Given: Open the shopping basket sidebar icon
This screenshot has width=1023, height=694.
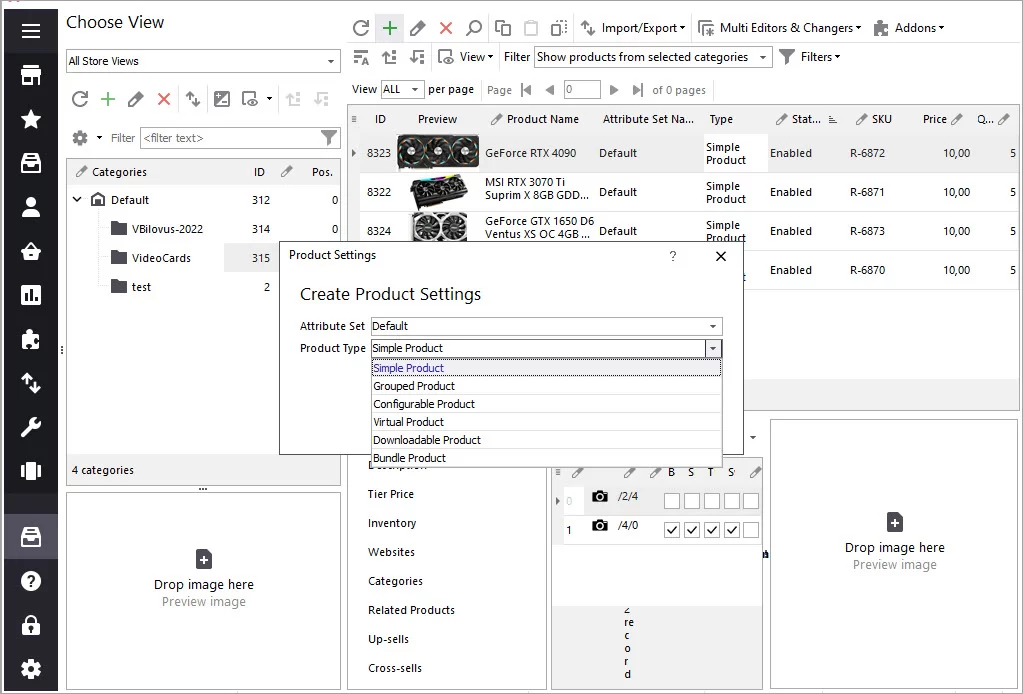Looking at the screenshot, I should pos(31,251).
